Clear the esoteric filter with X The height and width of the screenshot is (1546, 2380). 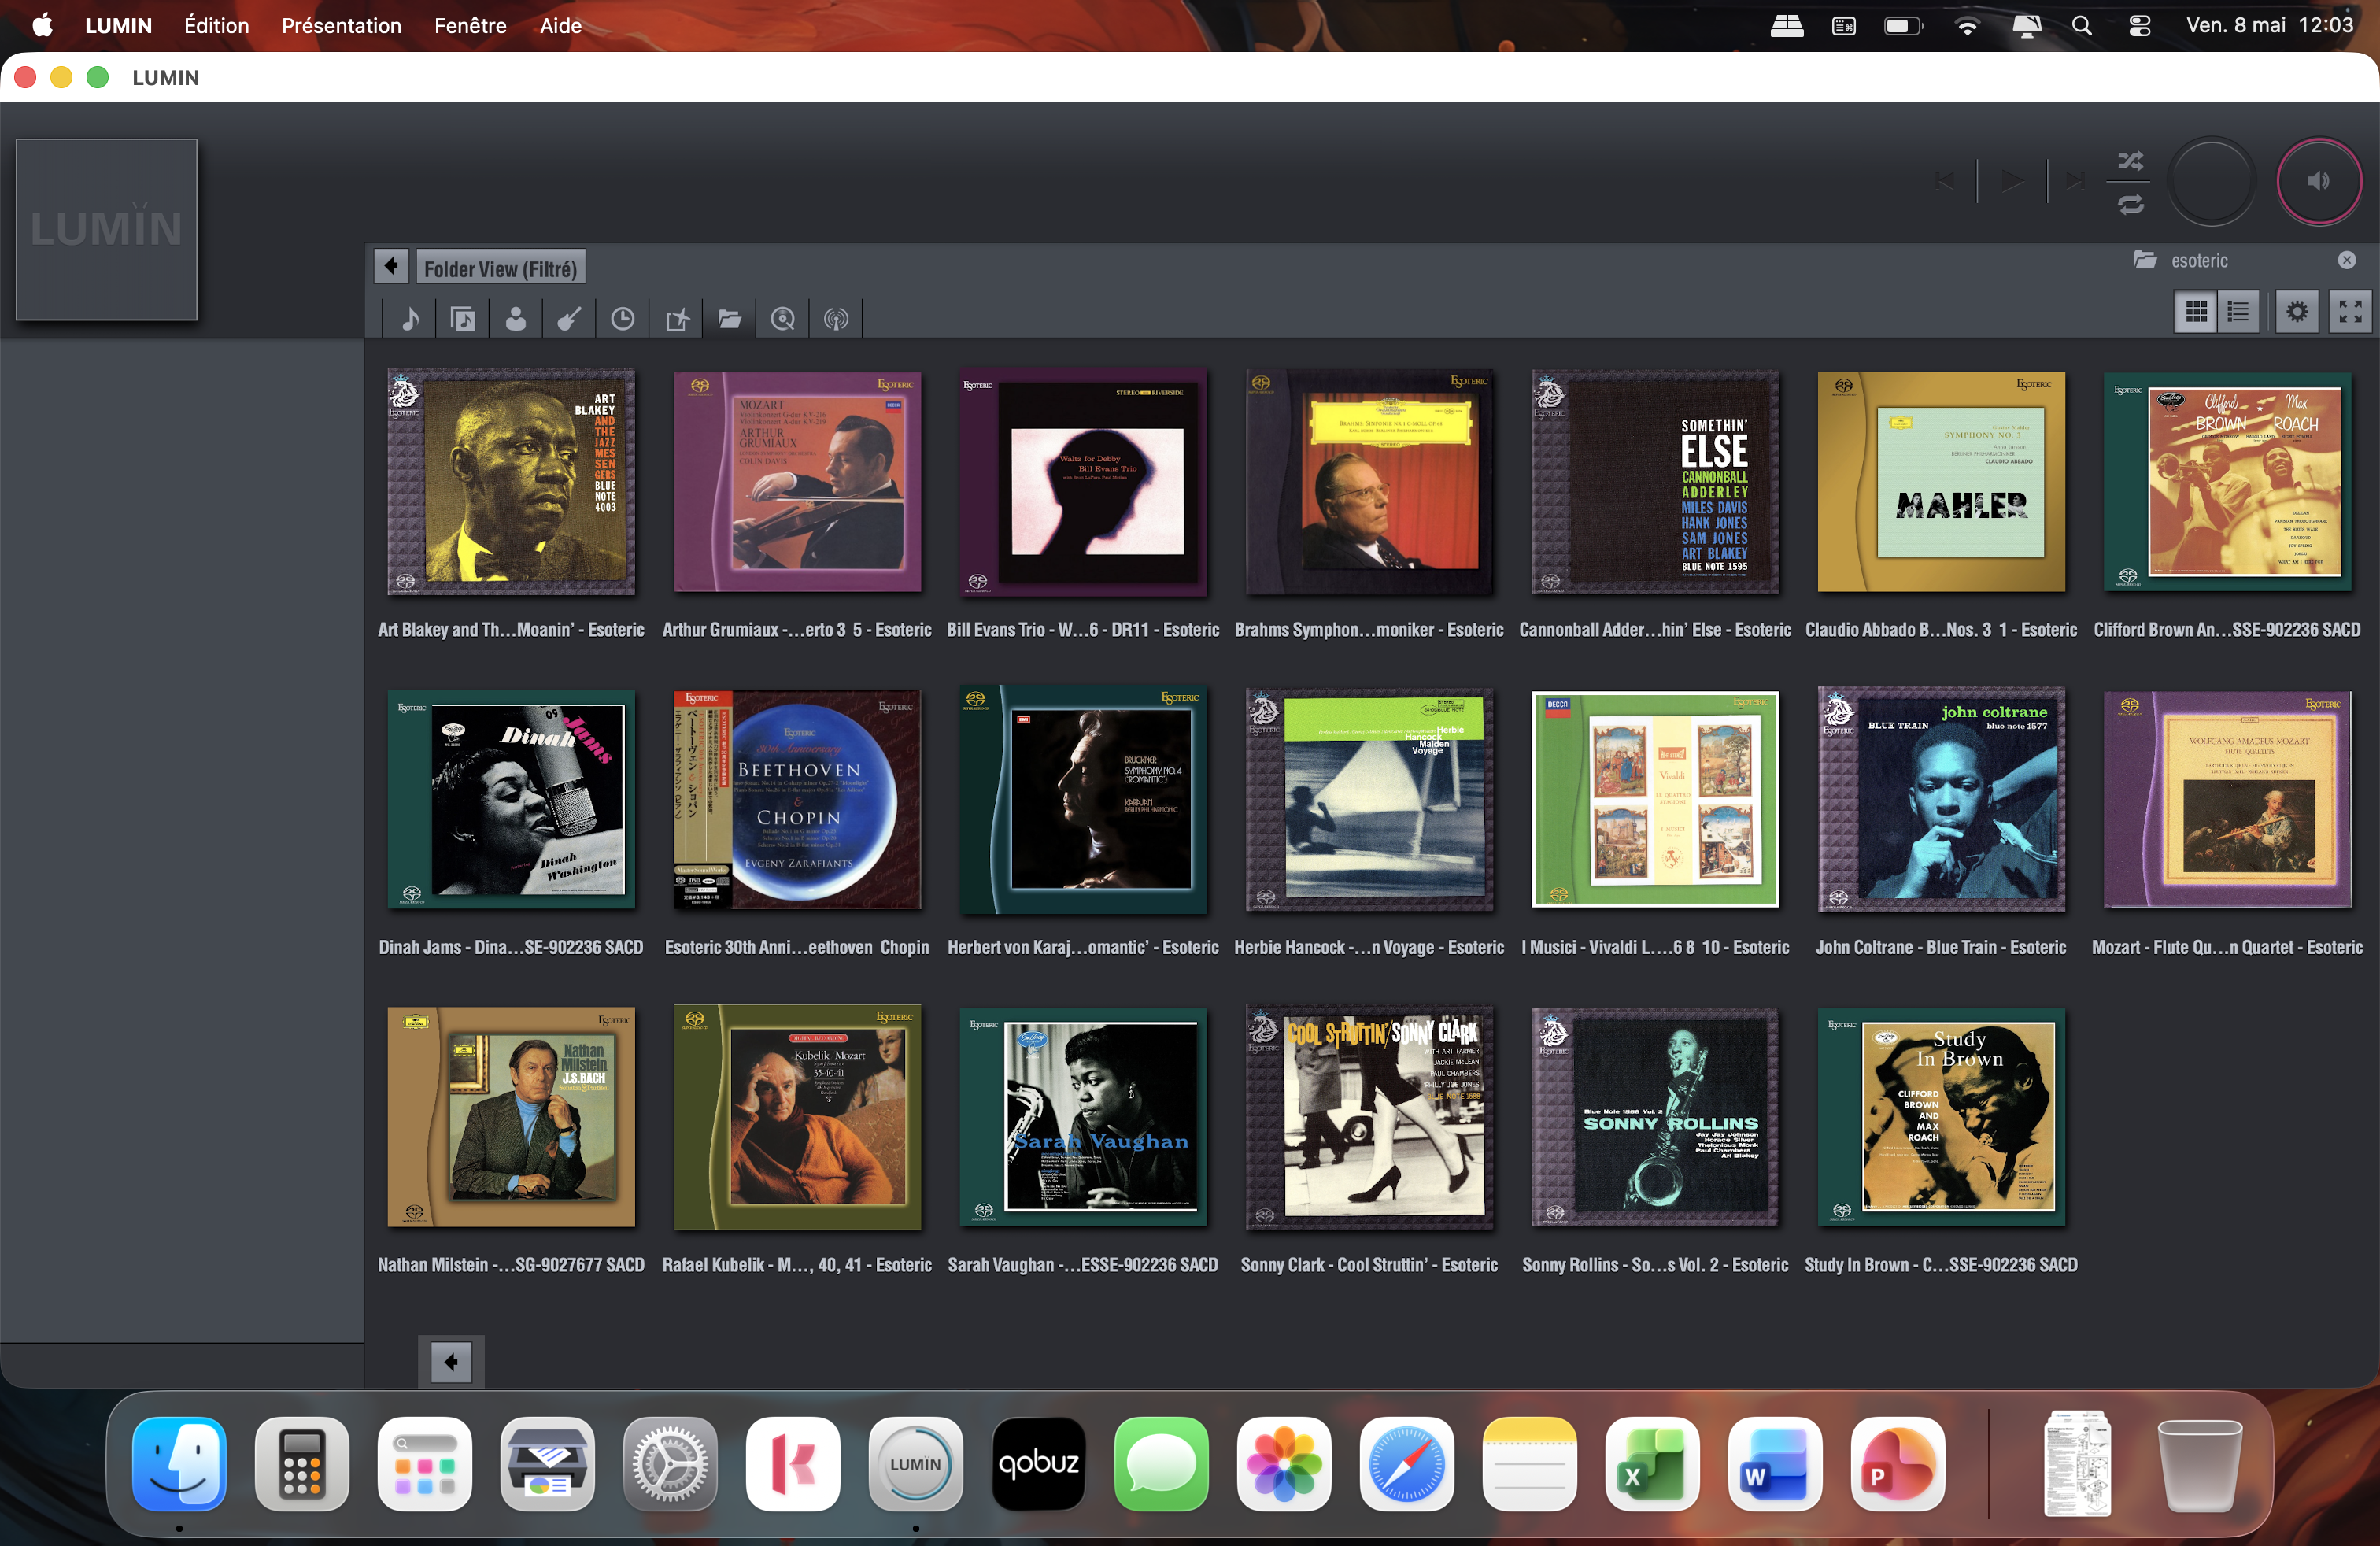tap(2347, 261)
